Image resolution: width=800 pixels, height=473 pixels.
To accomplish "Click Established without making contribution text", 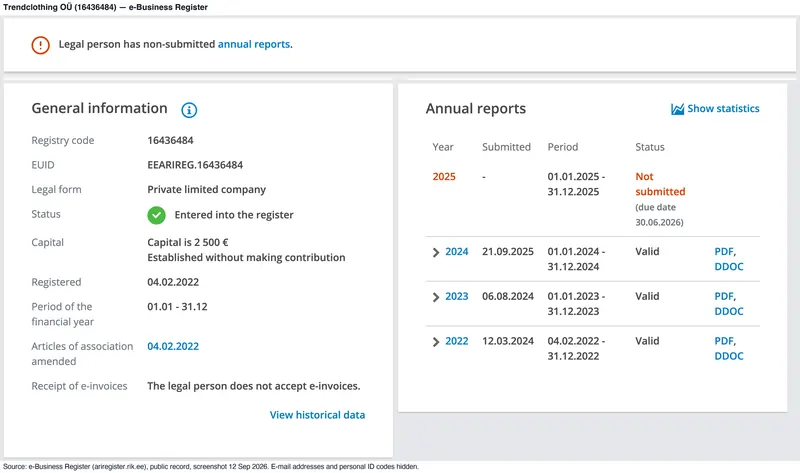I will (246, 257).
